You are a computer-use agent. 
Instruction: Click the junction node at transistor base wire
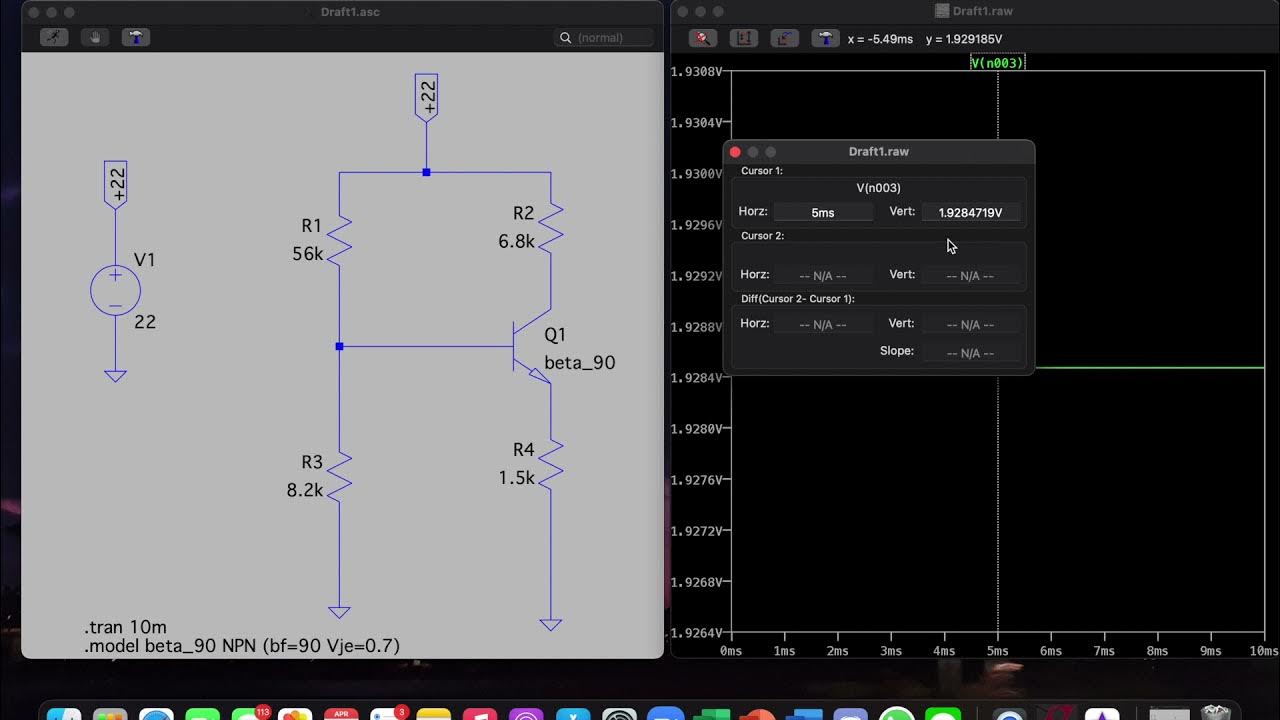pos(339,346)
